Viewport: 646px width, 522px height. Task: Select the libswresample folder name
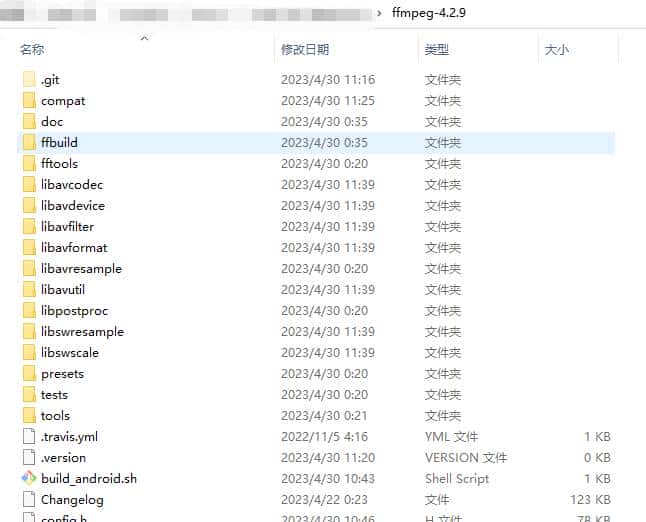pyautogui.click(x=82, y=332)
